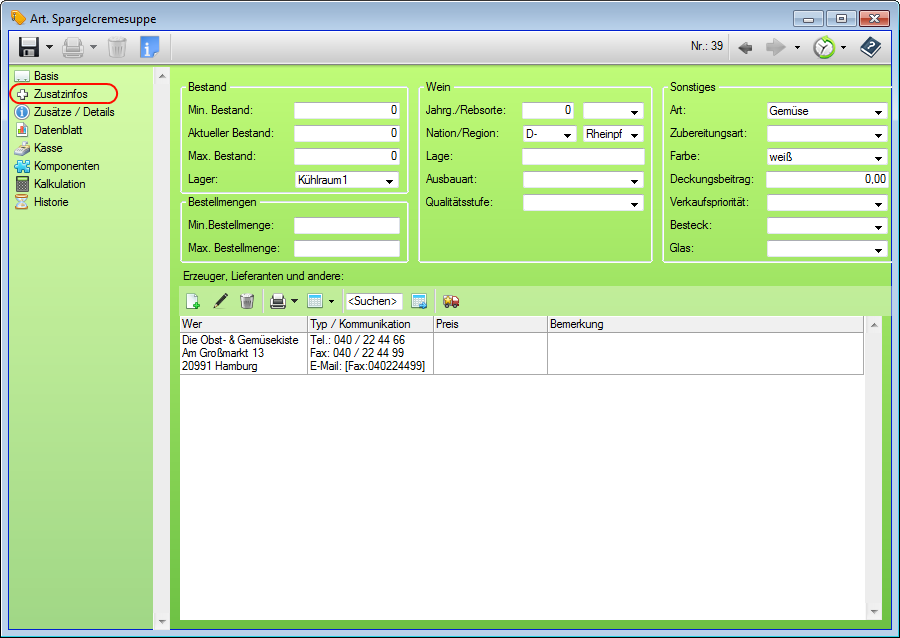
Task: Delete supplier entry with trash icon
Action: [x=247, y=301]
